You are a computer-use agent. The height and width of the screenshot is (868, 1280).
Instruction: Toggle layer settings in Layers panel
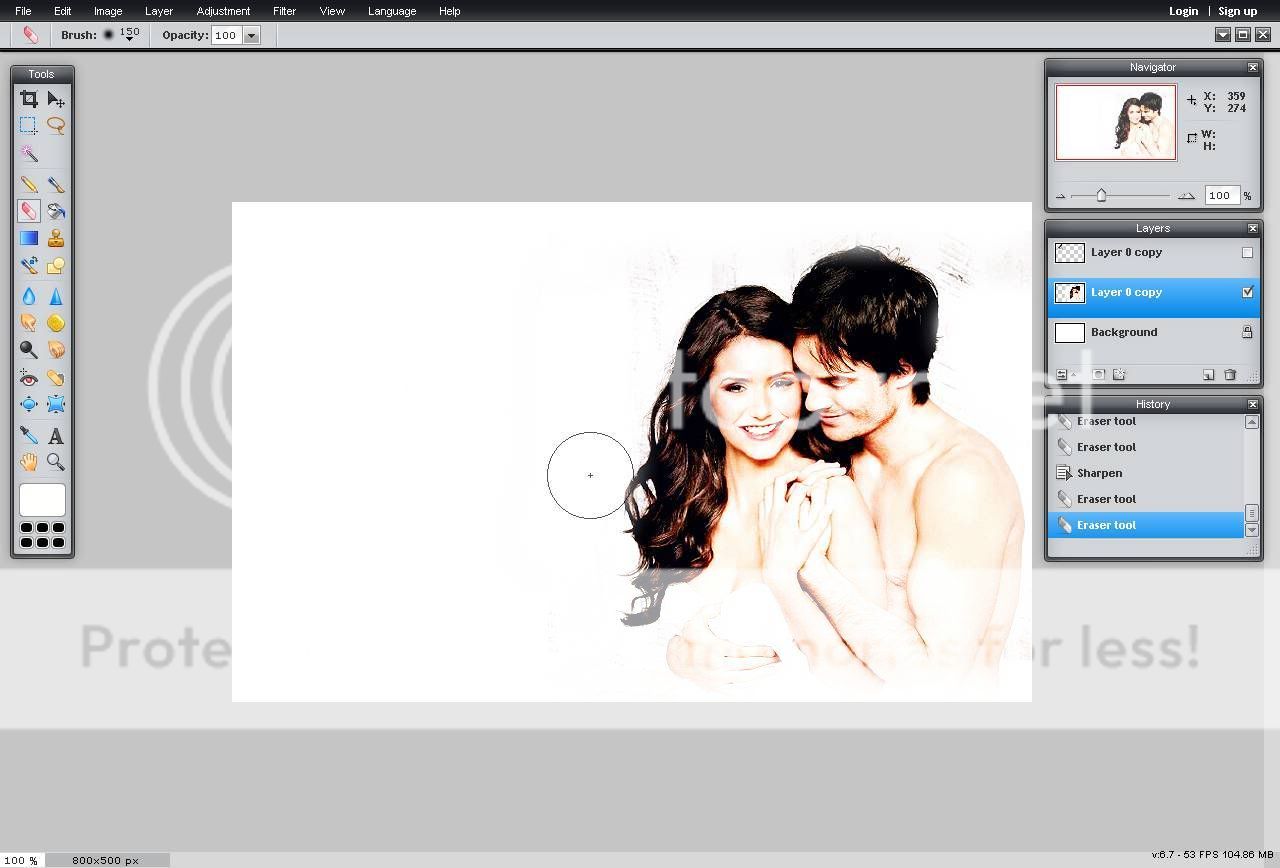1063,375
